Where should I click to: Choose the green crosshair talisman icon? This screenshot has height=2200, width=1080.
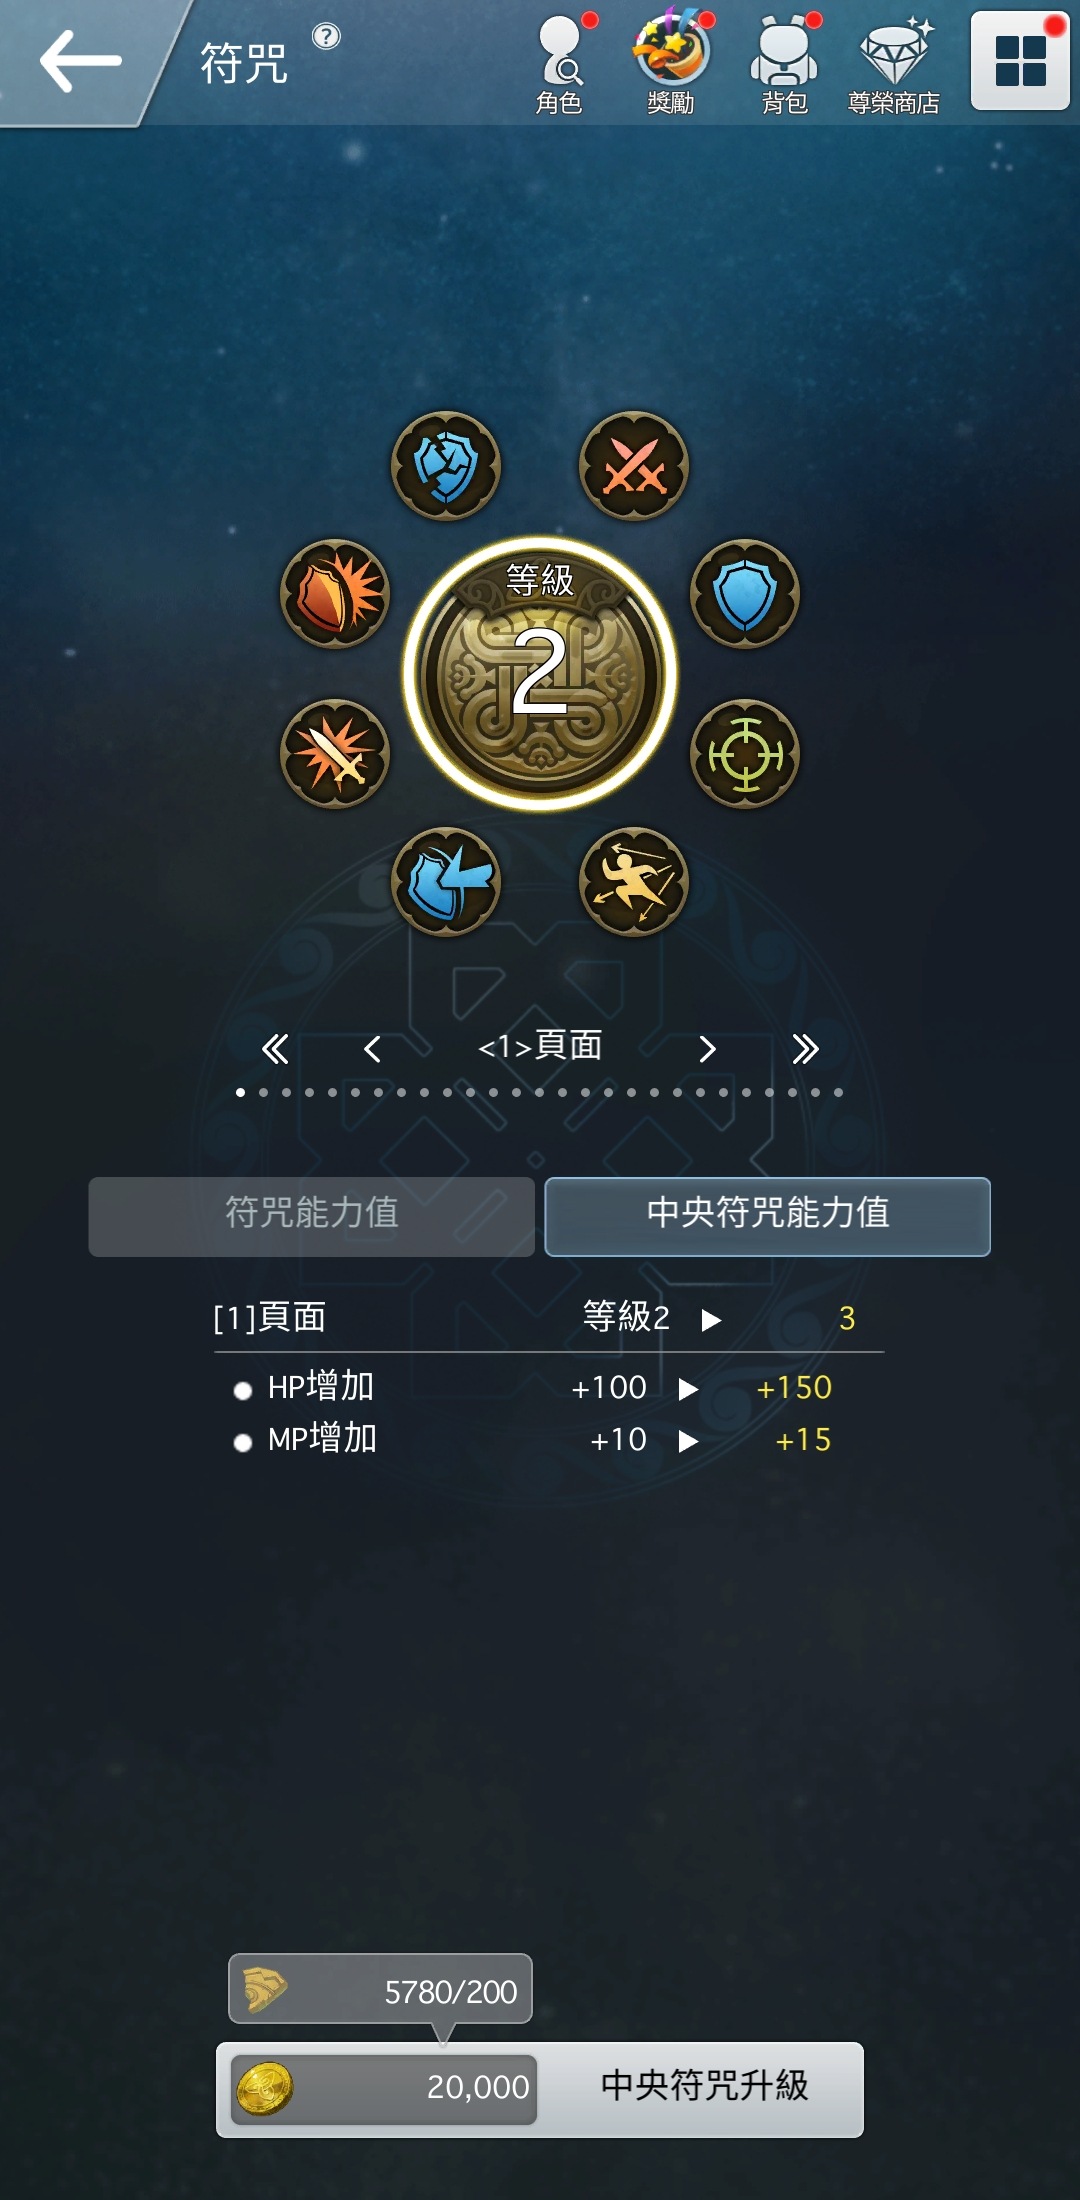tap(745, 754)
